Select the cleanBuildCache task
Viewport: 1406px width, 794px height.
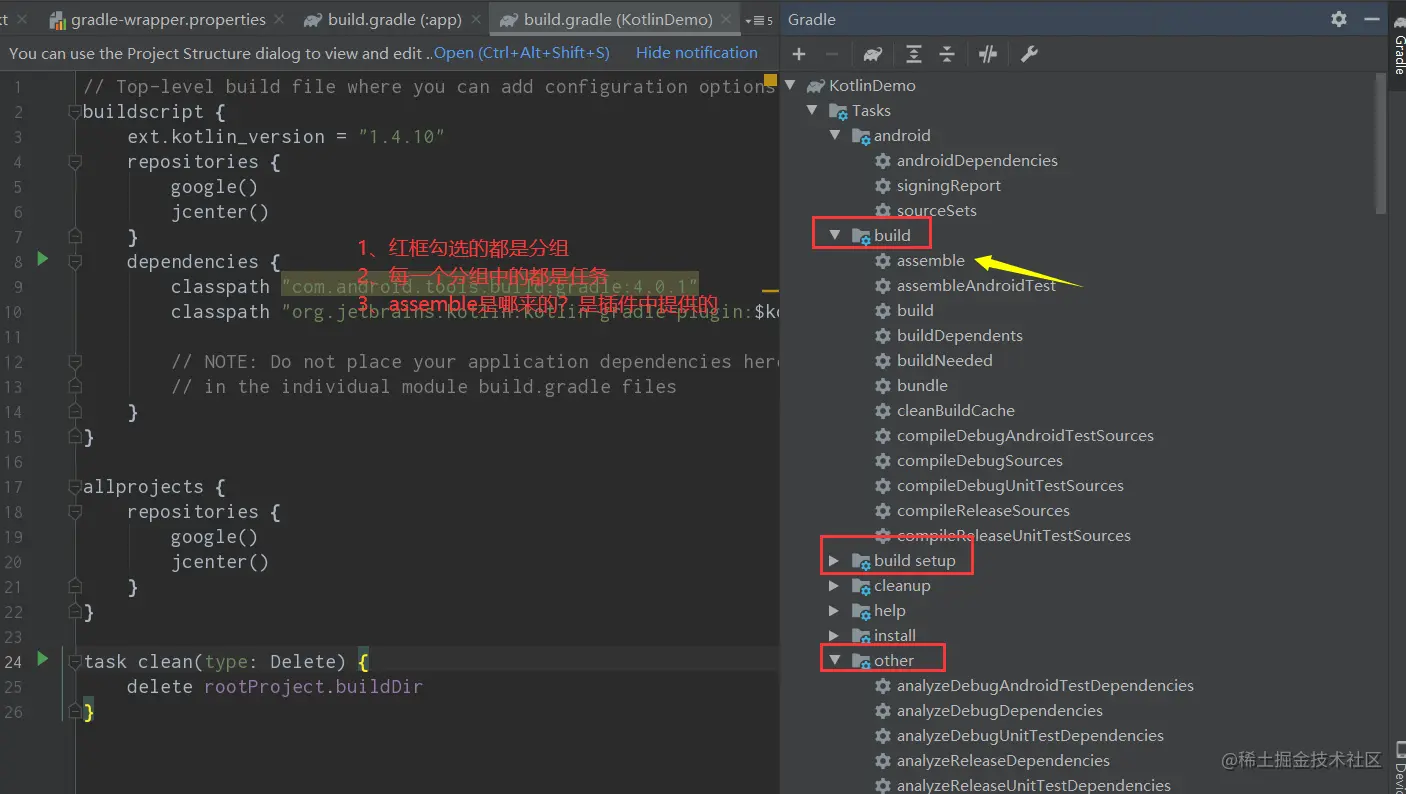(956, 410)
